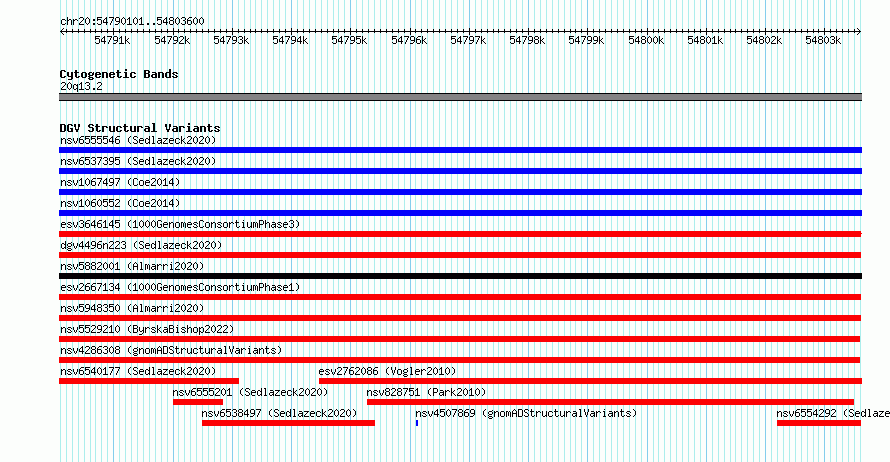Image resolution: width=890 pixels, height=462 pixels.
Task: Select the nsv5948350 (Almarri2020) label
Action: [x=132, y=308]
